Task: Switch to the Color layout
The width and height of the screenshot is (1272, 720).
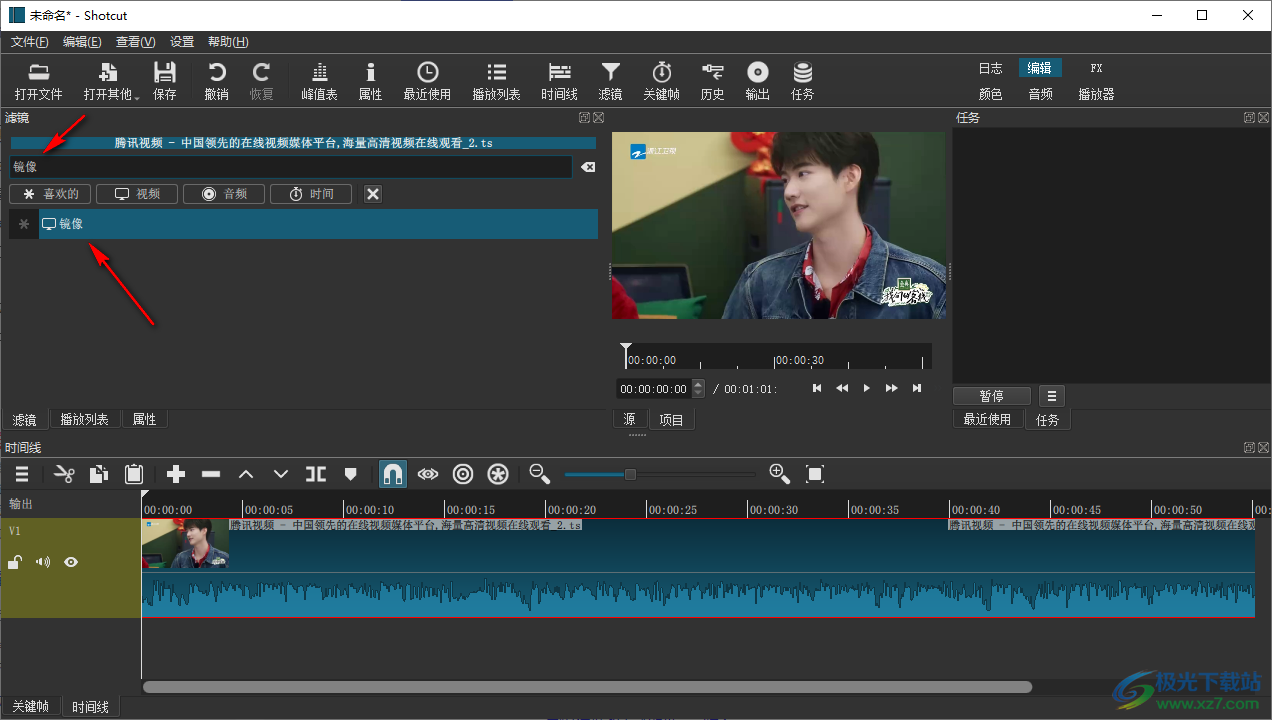Action: [x=990, y=94]
